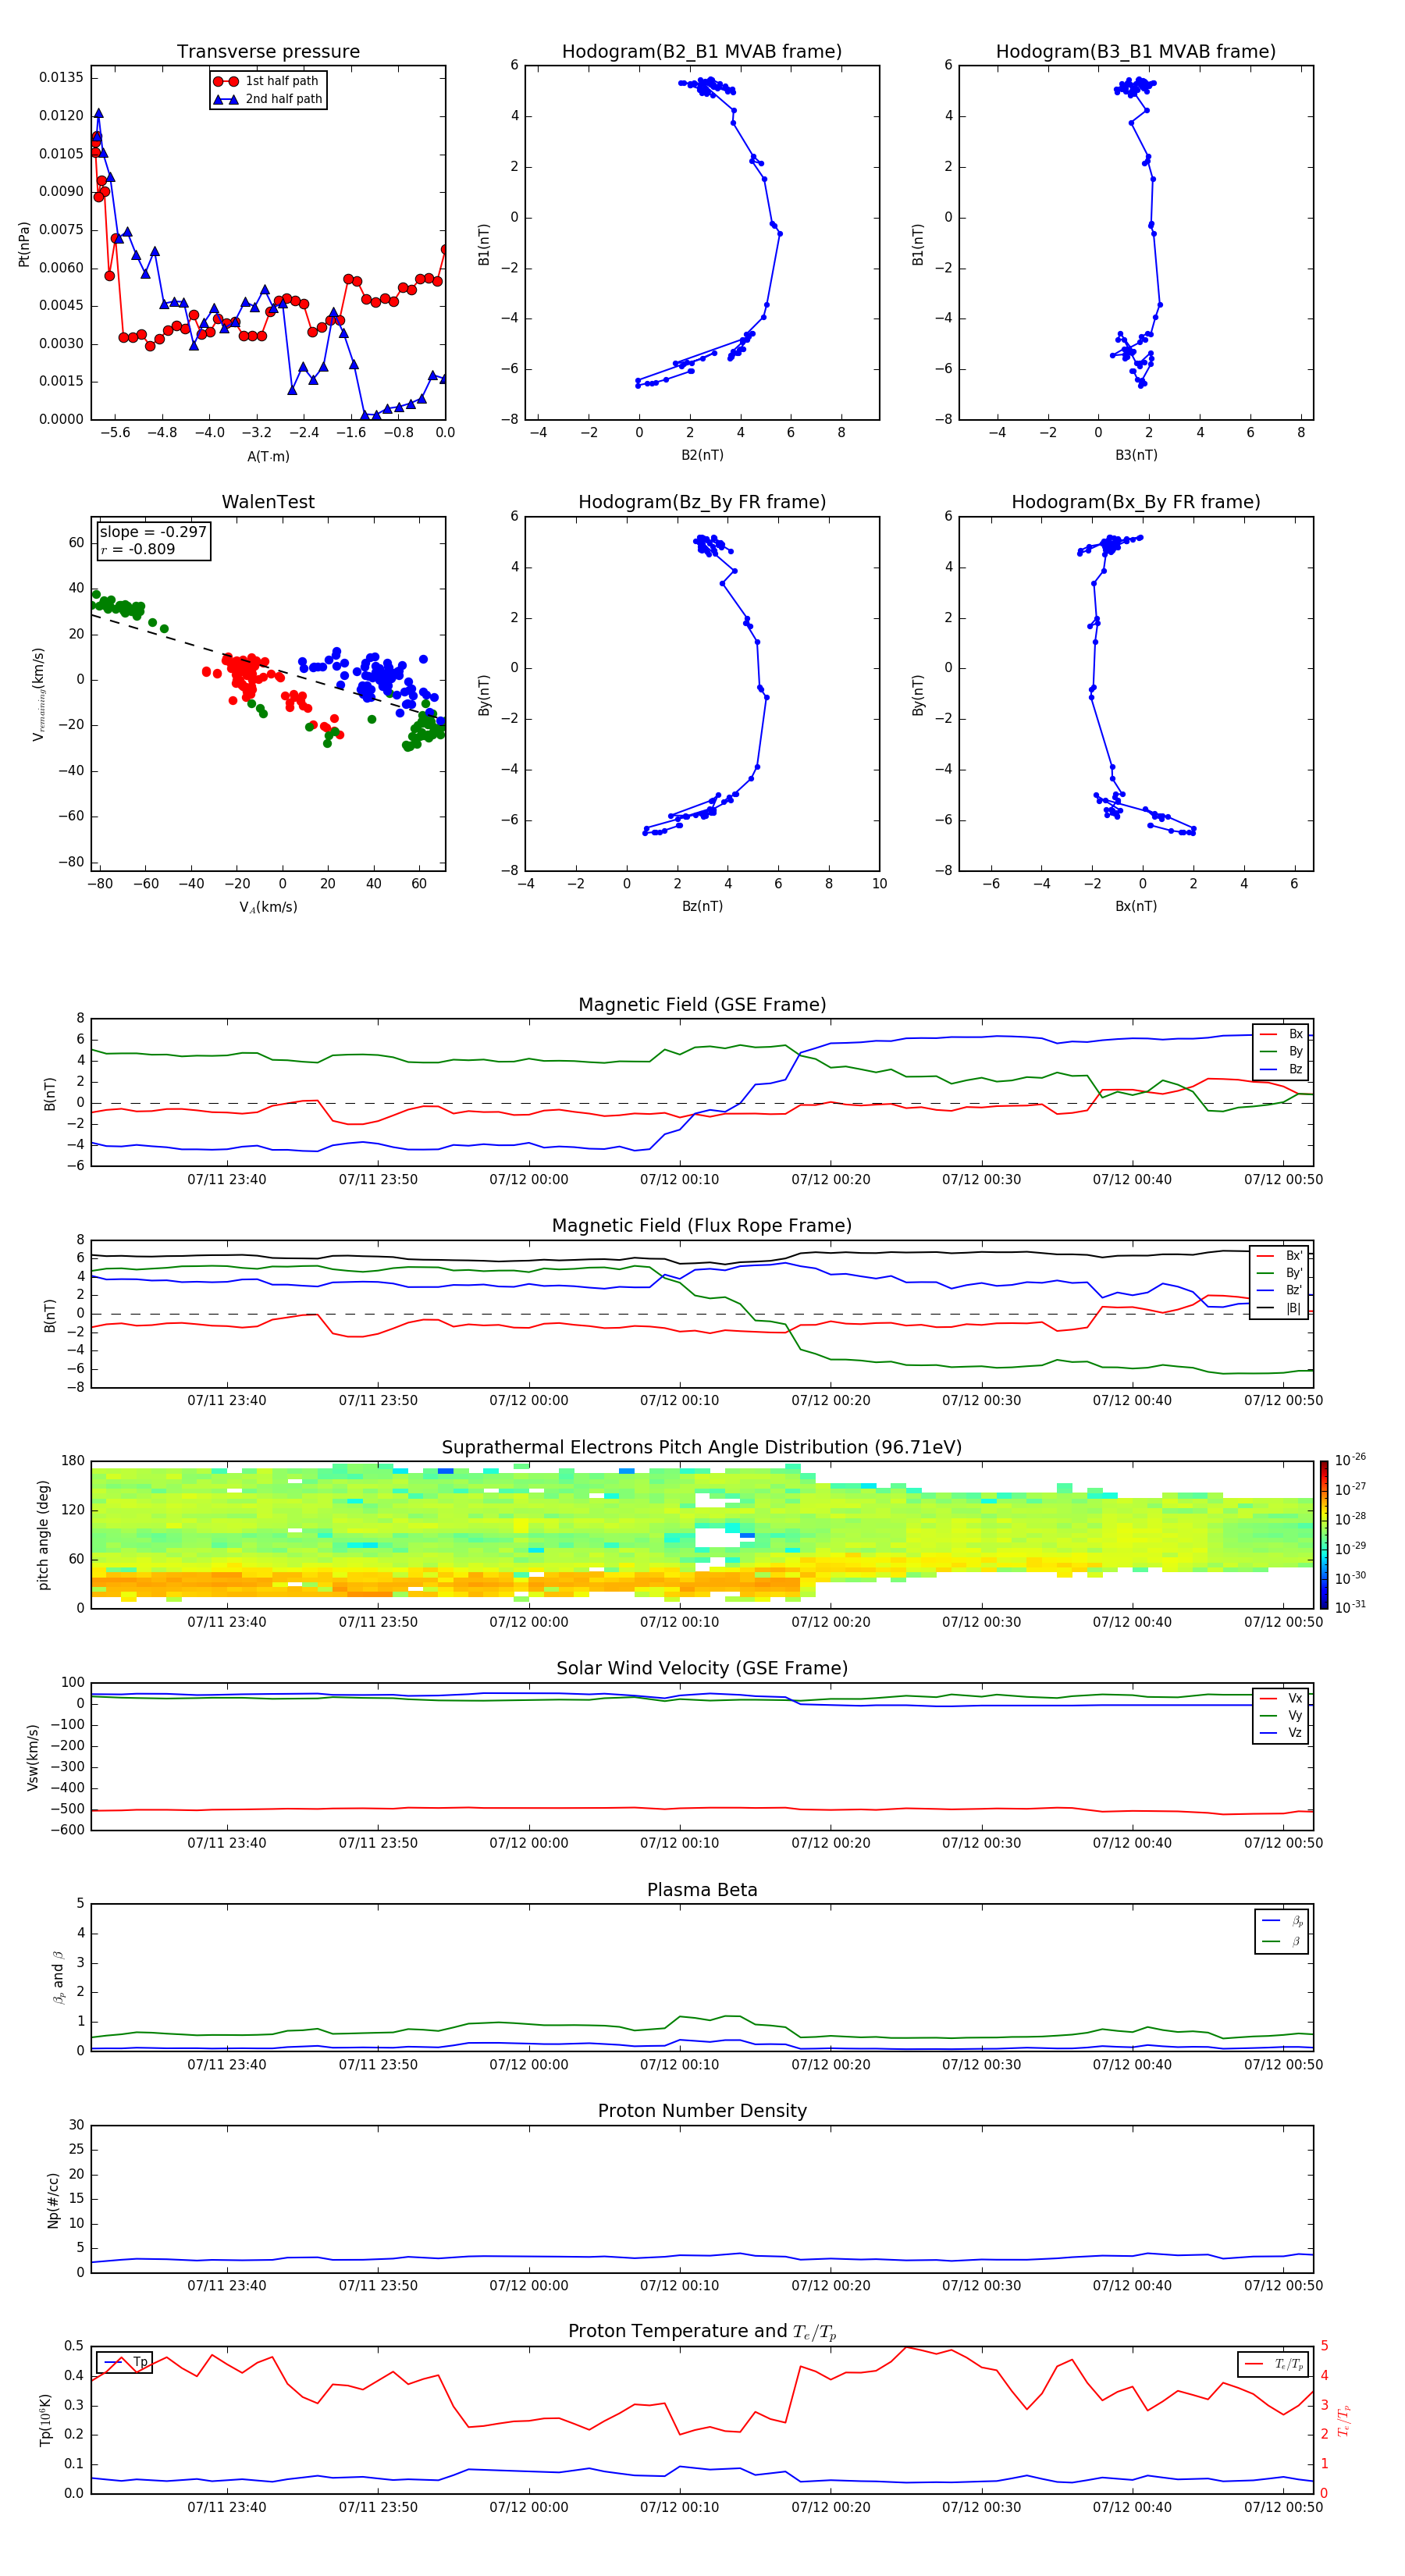
Task: Click '07/12 00:10' tick on GSE field panel
Action: 679,1180
